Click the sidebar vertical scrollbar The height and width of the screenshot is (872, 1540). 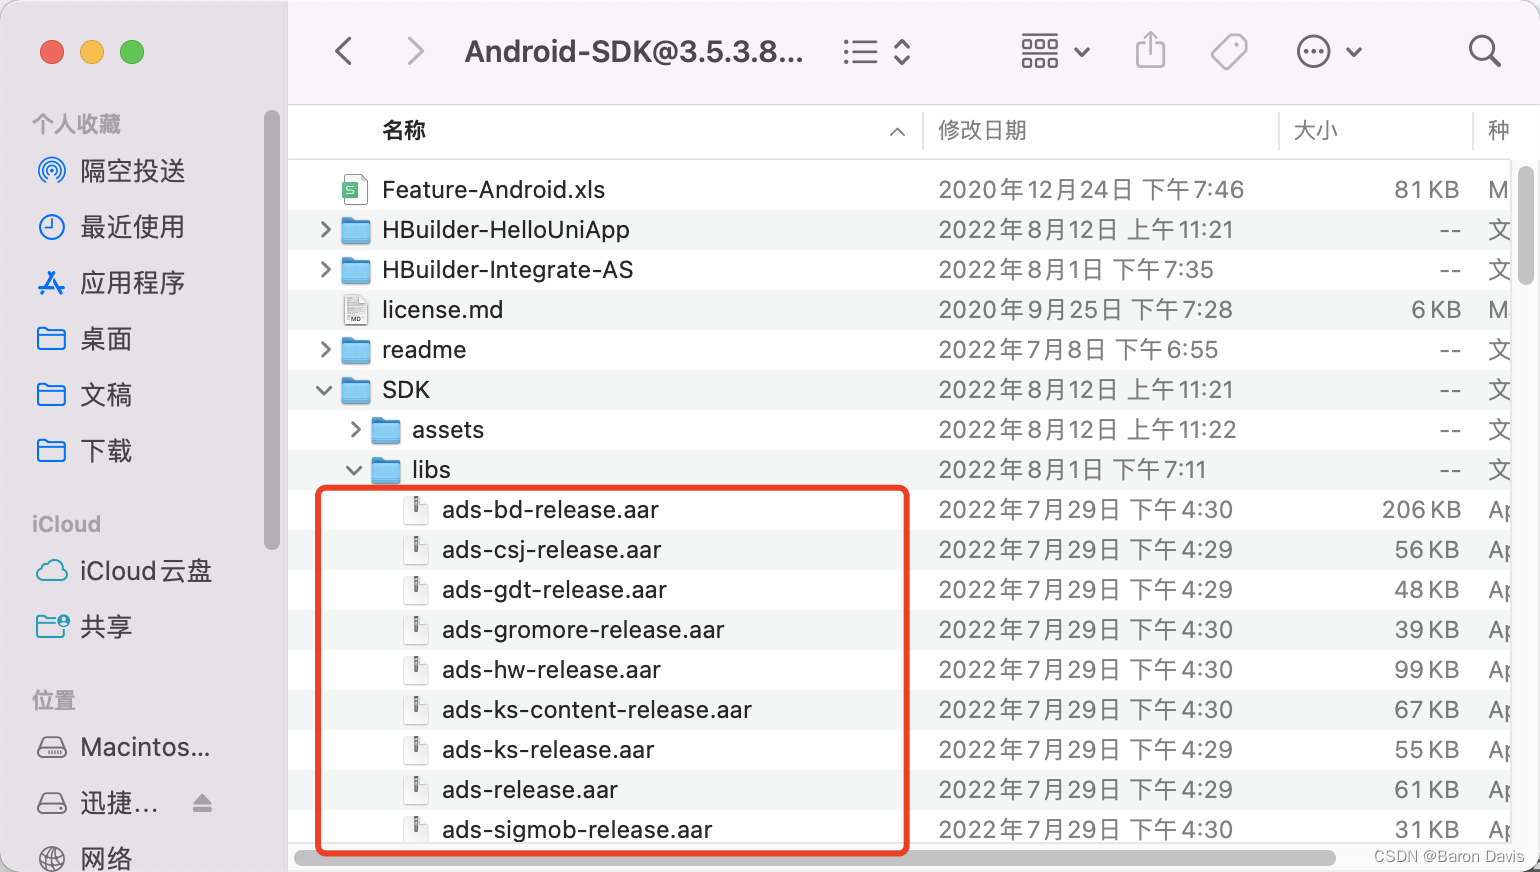[x=271, y=330]
